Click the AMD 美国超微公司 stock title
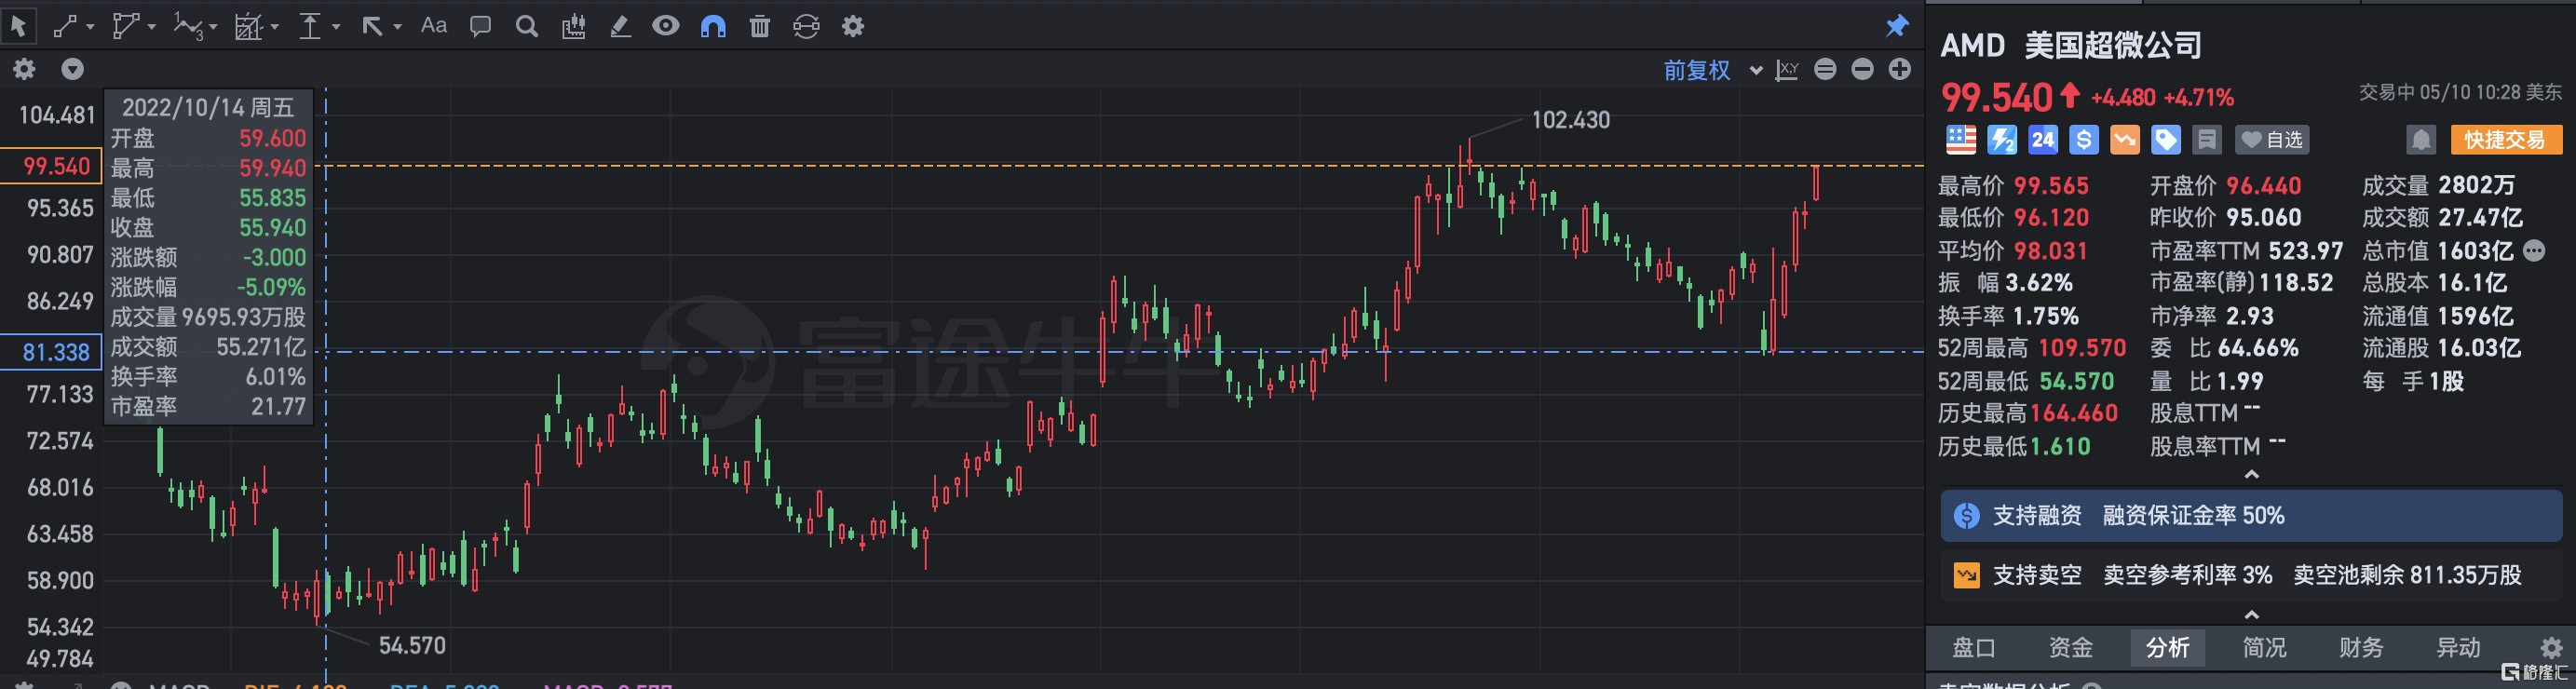The height and width of the screenshot is (689, 2576). [2071, 45]
